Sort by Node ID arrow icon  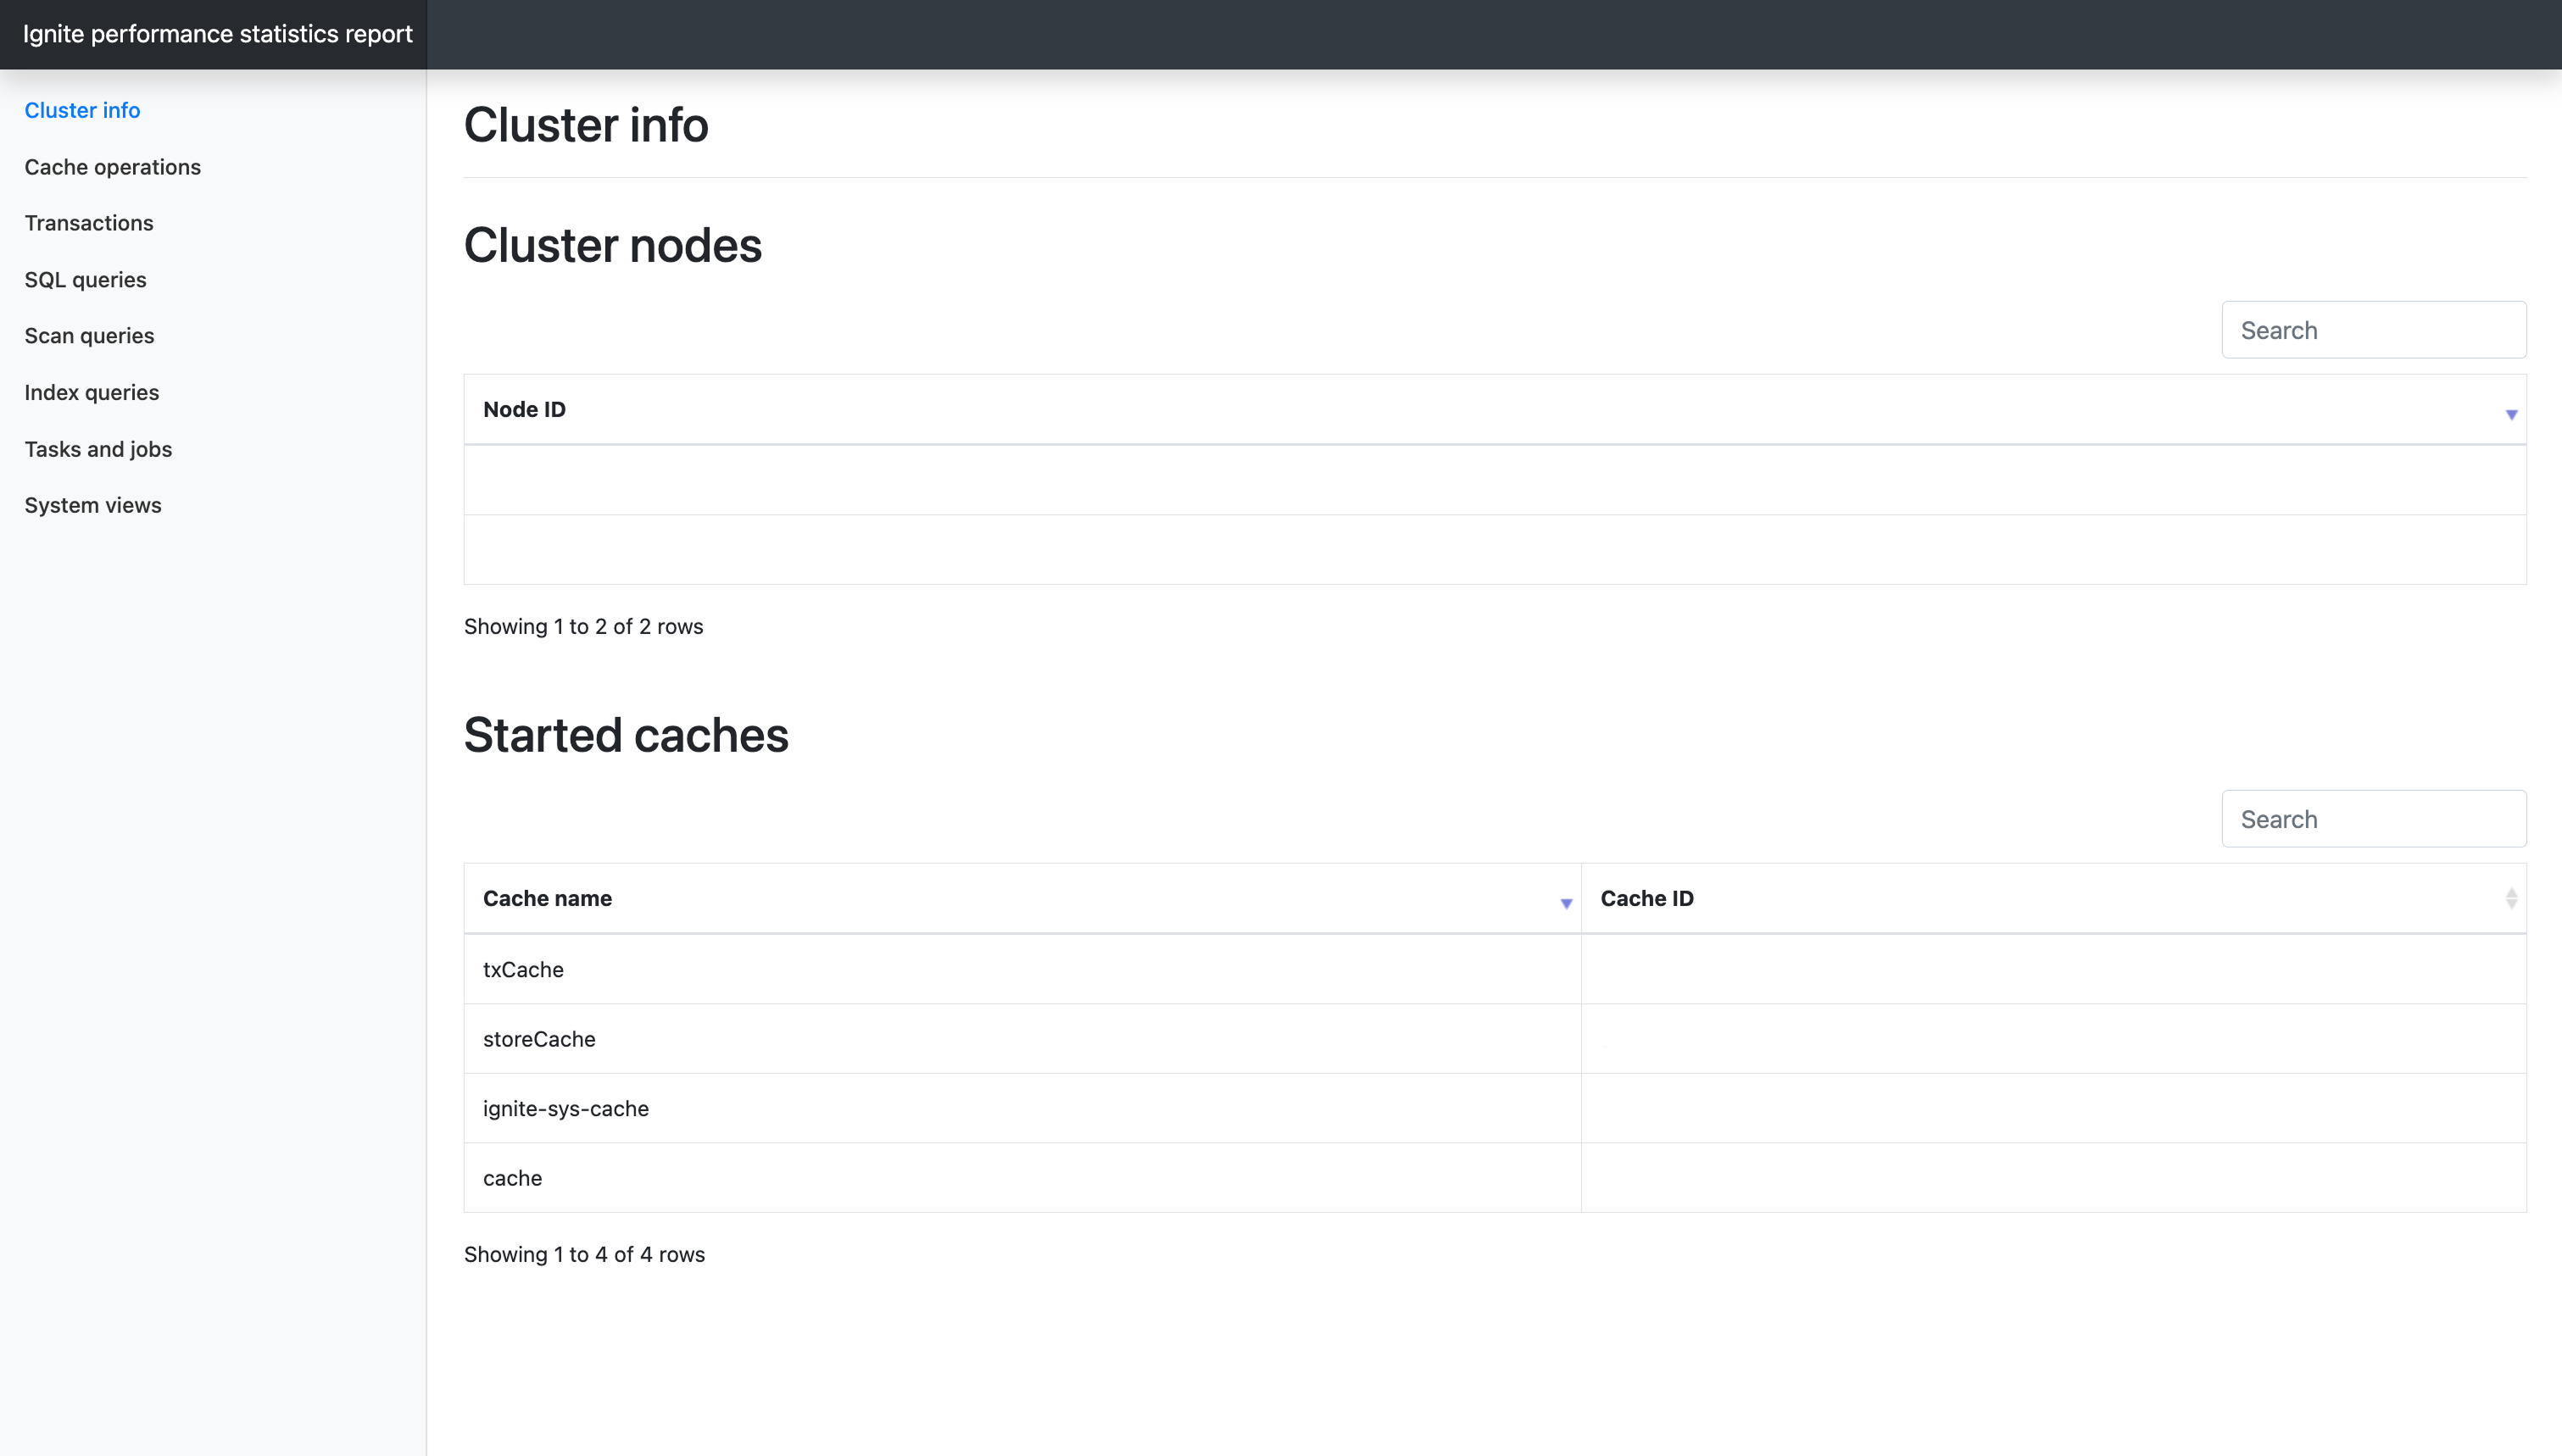[x=2511, y=414]
